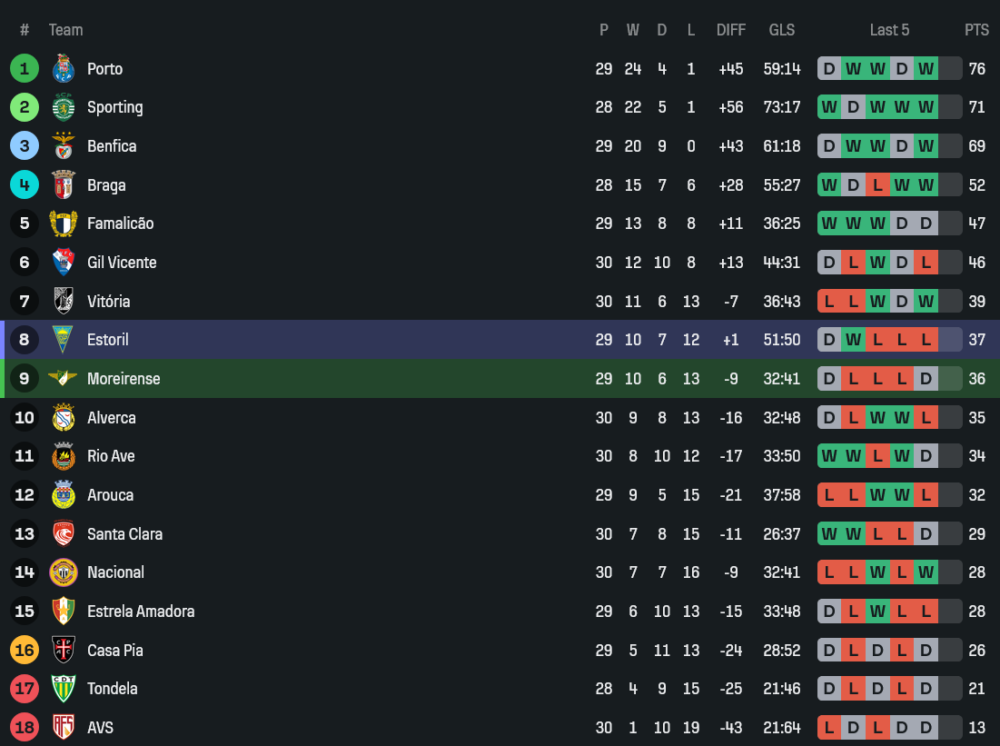Viewport: 1000px width, 746px height.
Task: Open the Santa Clara team link
Action: 124,534
